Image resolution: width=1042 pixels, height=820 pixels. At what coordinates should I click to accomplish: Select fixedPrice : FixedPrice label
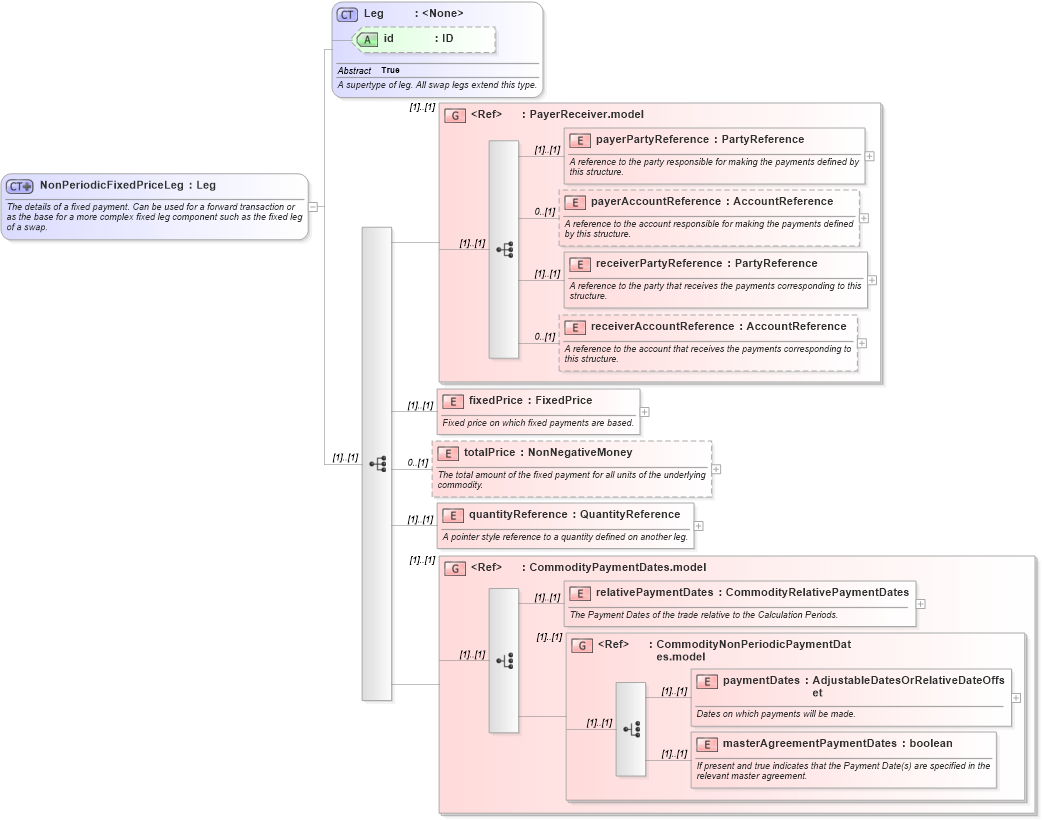click(x=530, y=400)
